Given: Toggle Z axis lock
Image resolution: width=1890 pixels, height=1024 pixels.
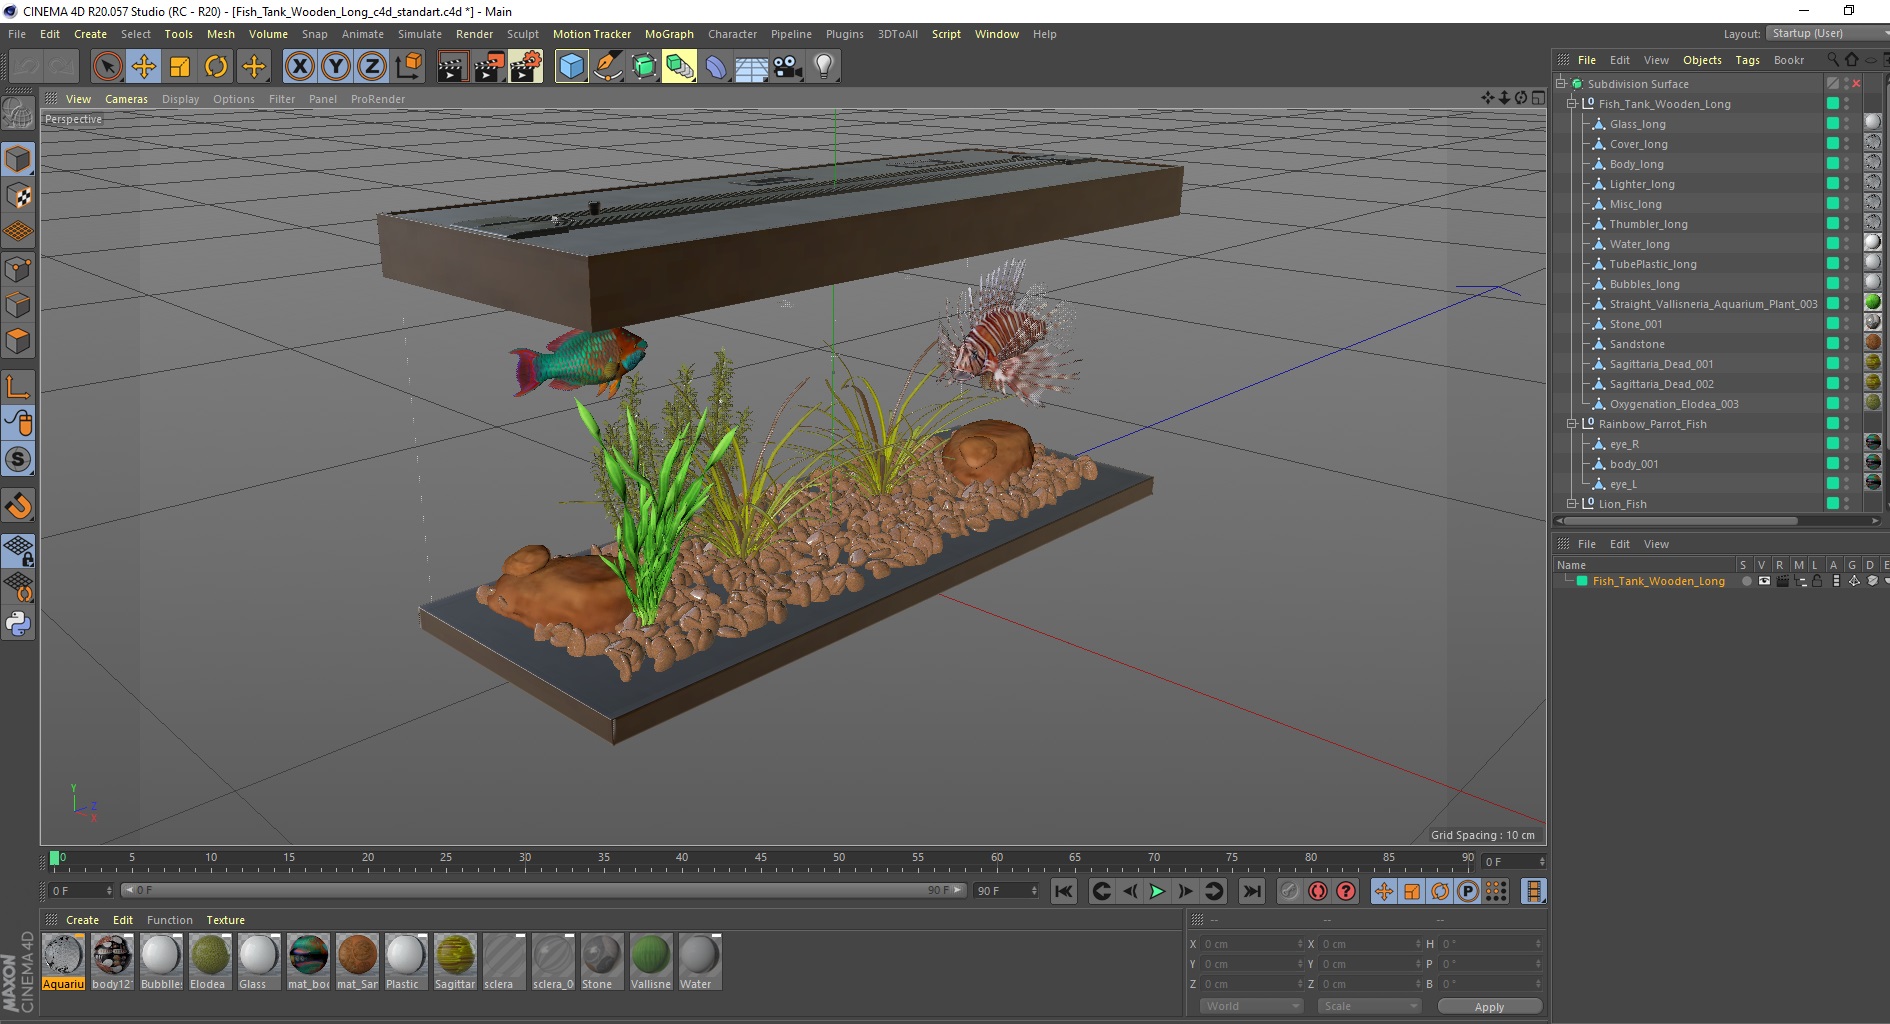Looking at the screenshot, I should point(372,67).
